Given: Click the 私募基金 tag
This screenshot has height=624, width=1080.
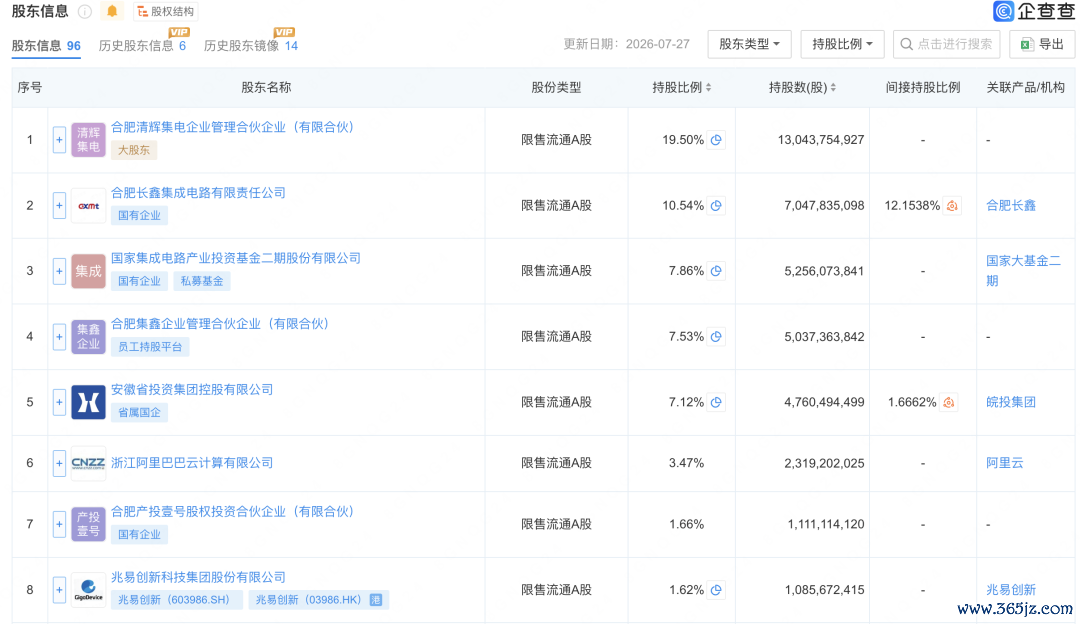Looking at the screenshot, I should pyautogui.click(x=202, y=281).
